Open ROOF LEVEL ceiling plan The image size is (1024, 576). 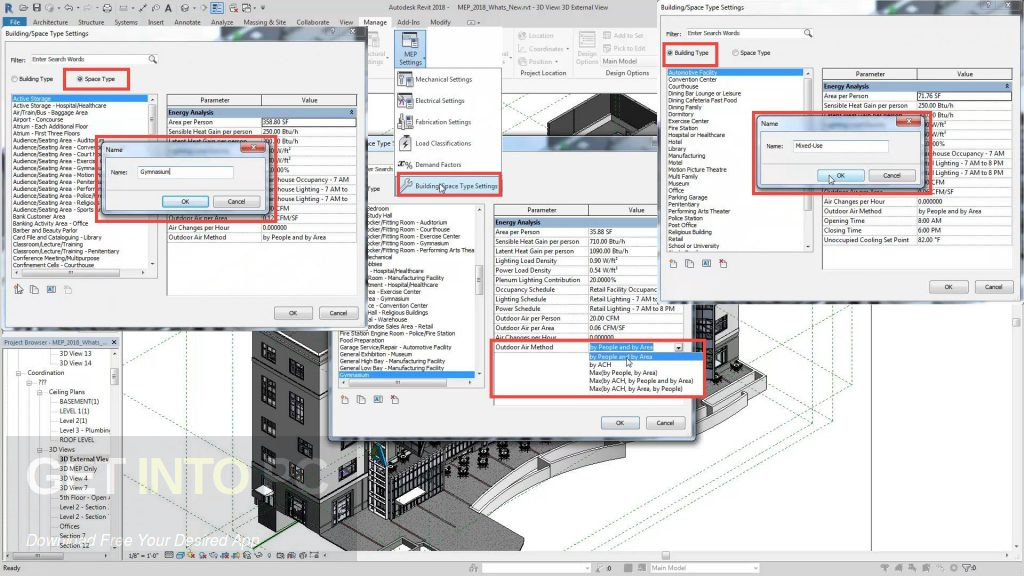coord(77,440)
